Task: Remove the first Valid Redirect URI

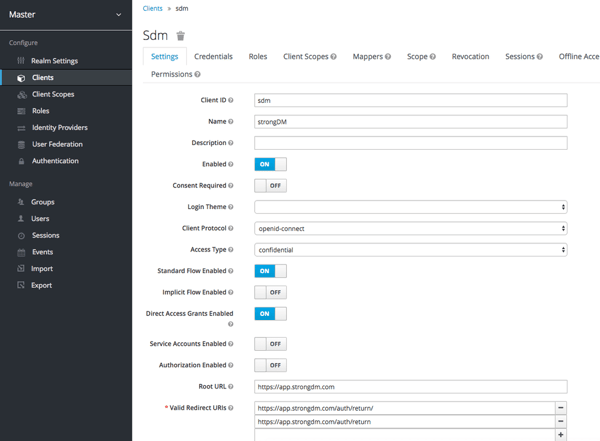Action: [560, 408]
